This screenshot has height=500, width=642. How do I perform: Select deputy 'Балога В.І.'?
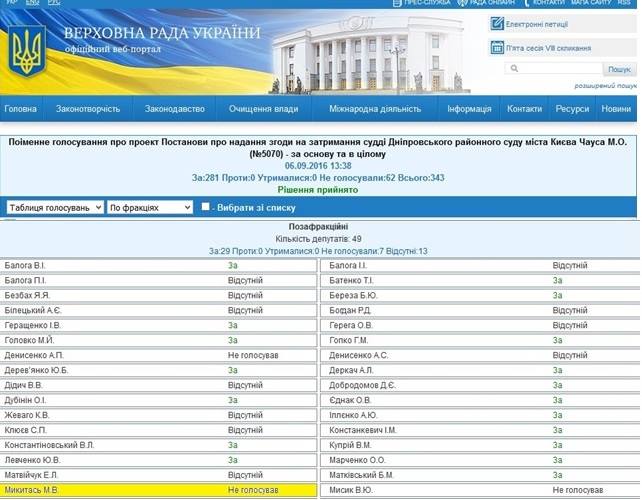[25, 265]
